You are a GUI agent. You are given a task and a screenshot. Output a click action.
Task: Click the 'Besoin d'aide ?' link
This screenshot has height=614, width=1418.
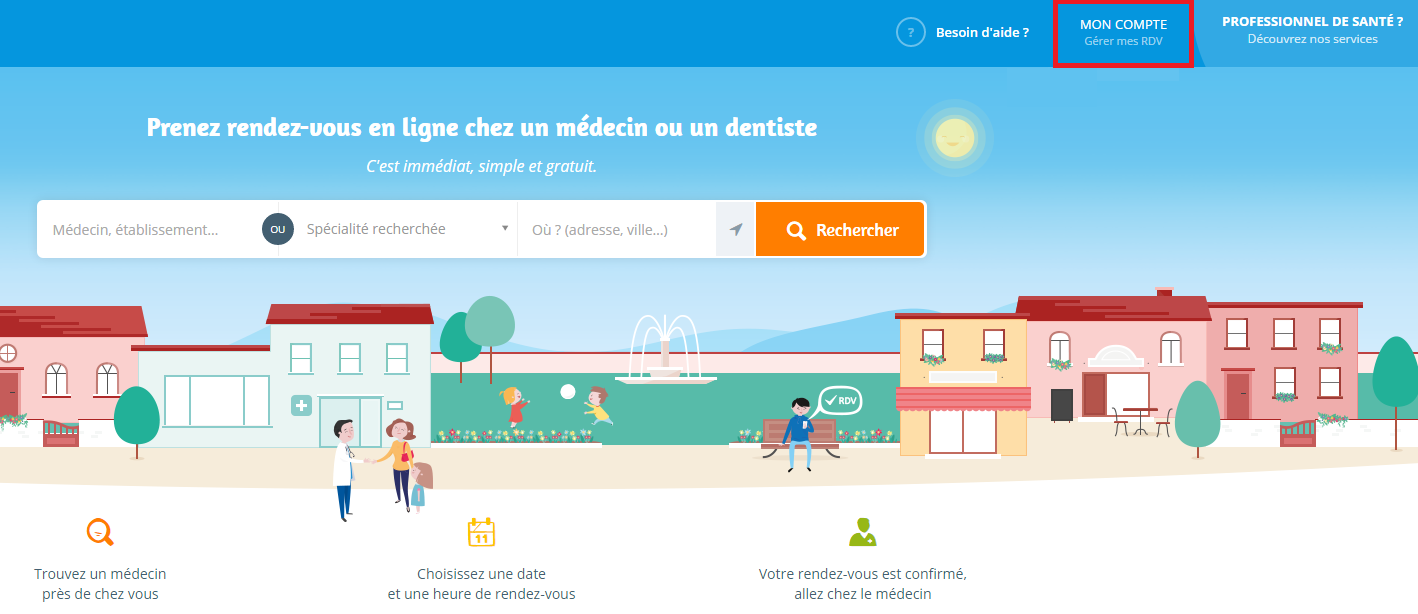coord(982,33)
